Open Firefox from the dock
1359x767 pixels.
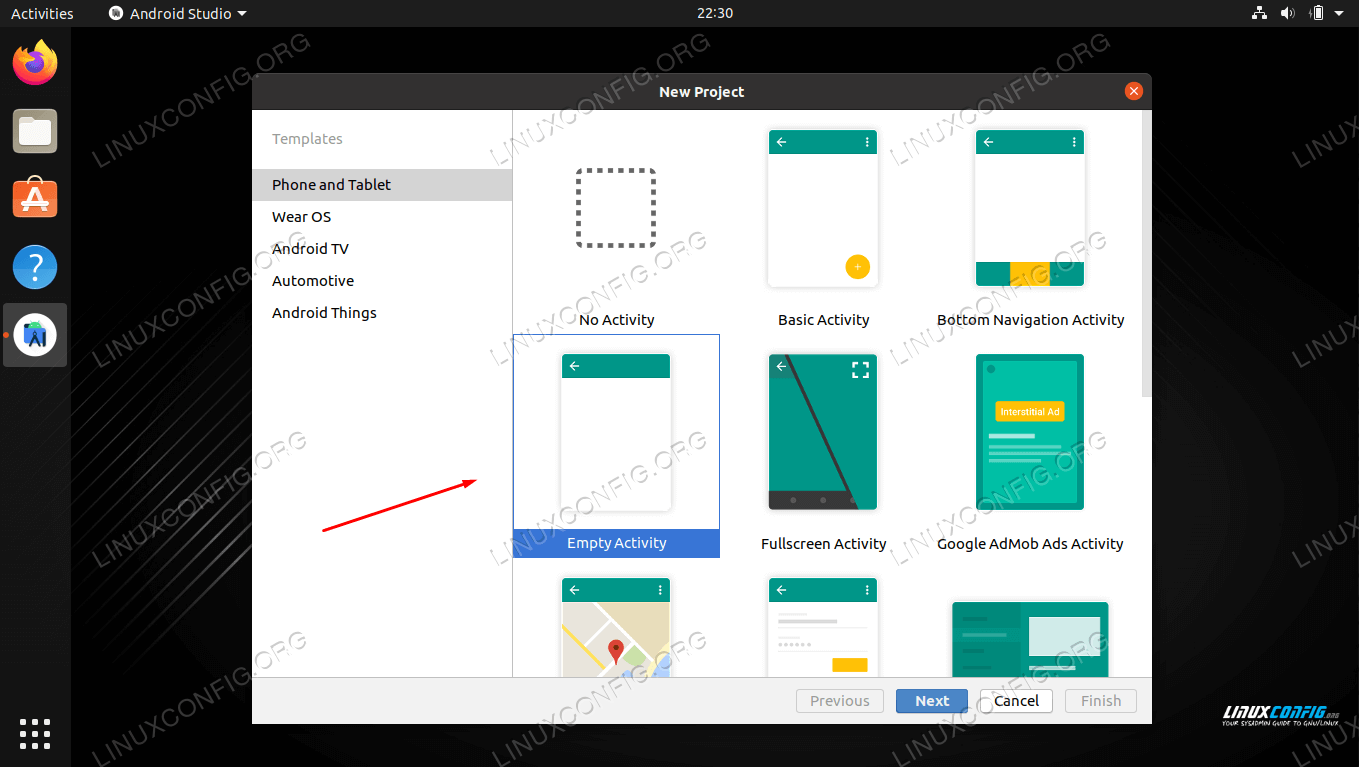(35, 63)
